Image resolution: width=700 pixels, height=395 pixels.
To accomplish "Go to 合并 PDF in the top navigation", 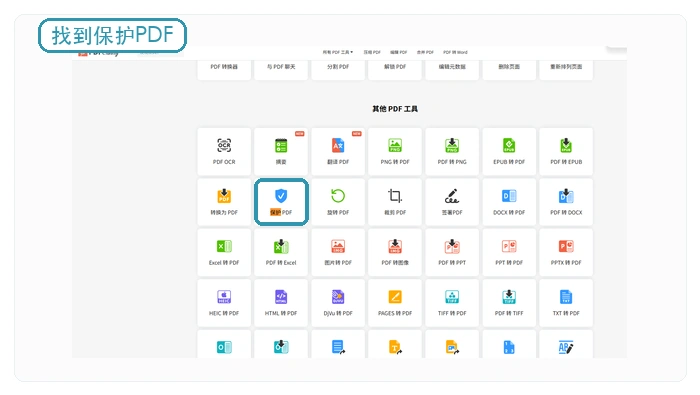I will 425,52.
